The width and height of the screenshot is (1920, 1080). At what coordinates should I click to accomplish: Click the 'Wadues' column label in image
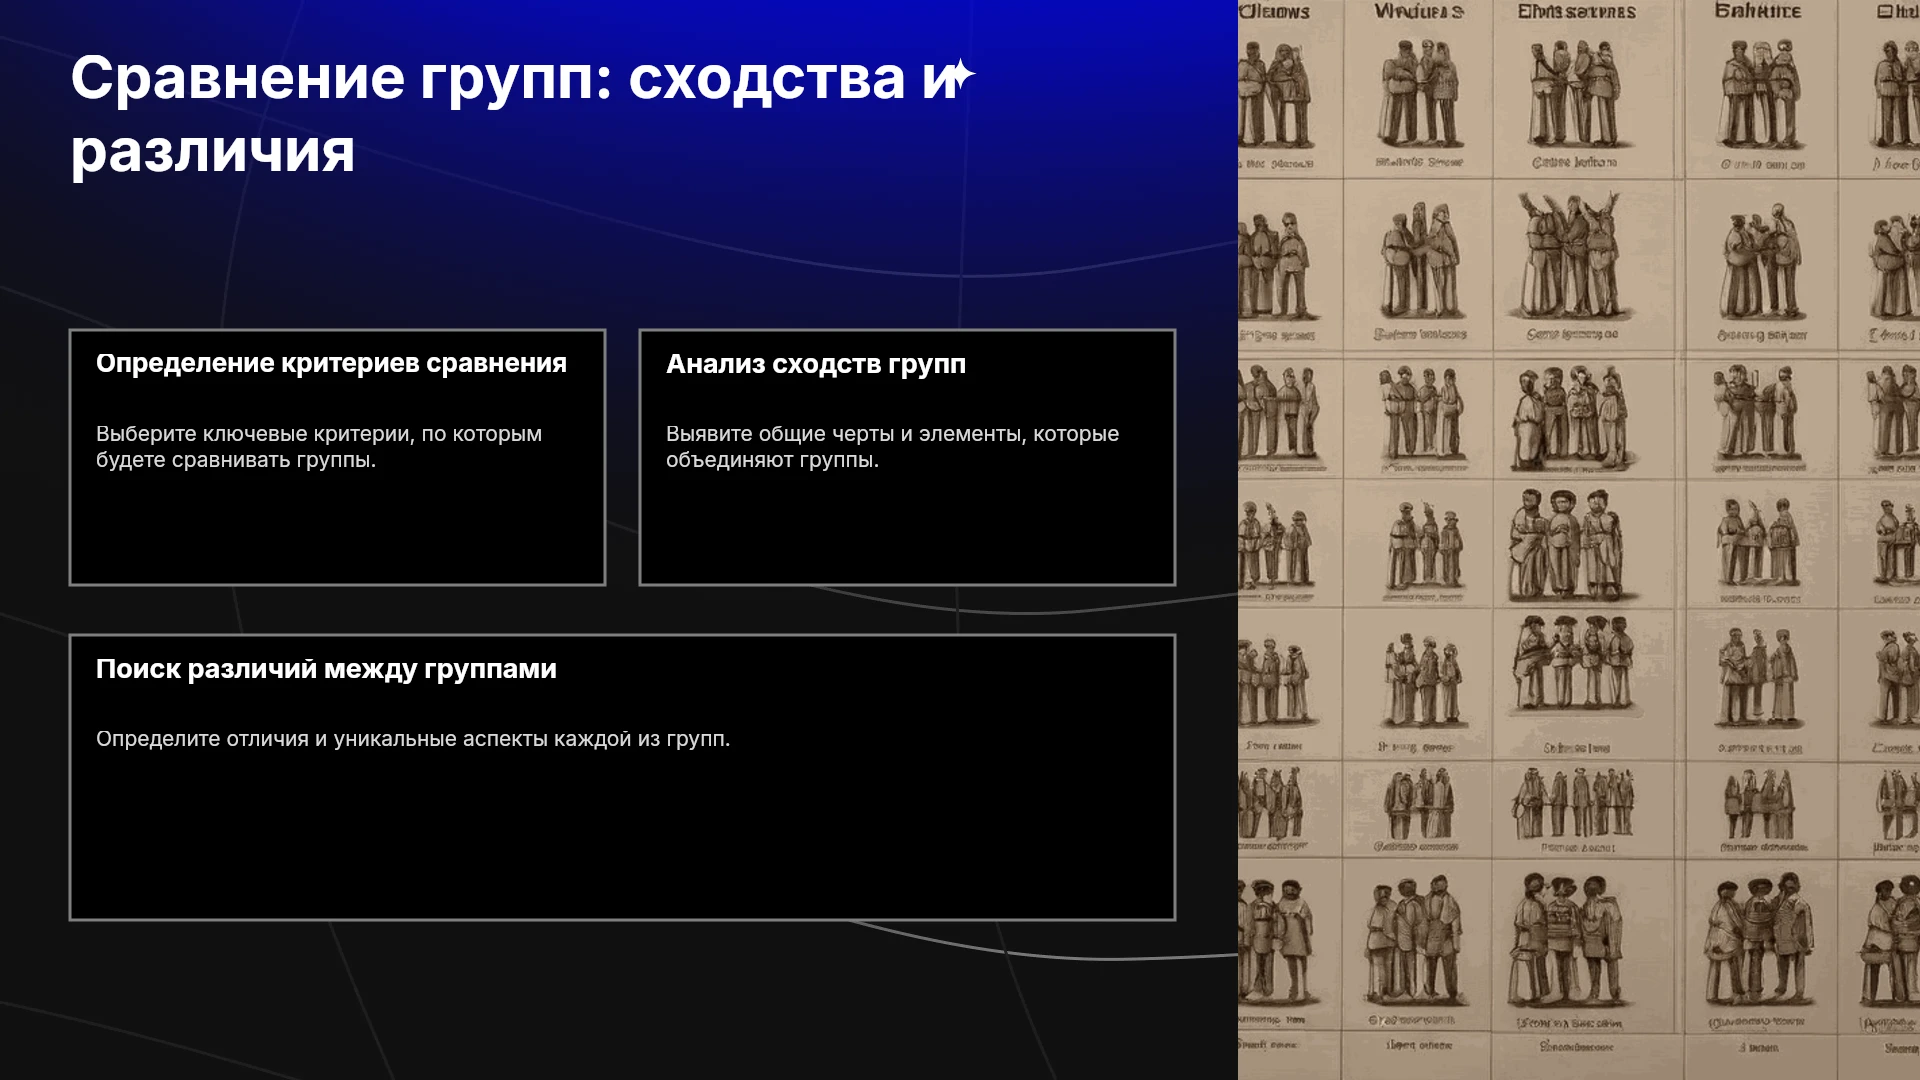[x=1419, y=12]
